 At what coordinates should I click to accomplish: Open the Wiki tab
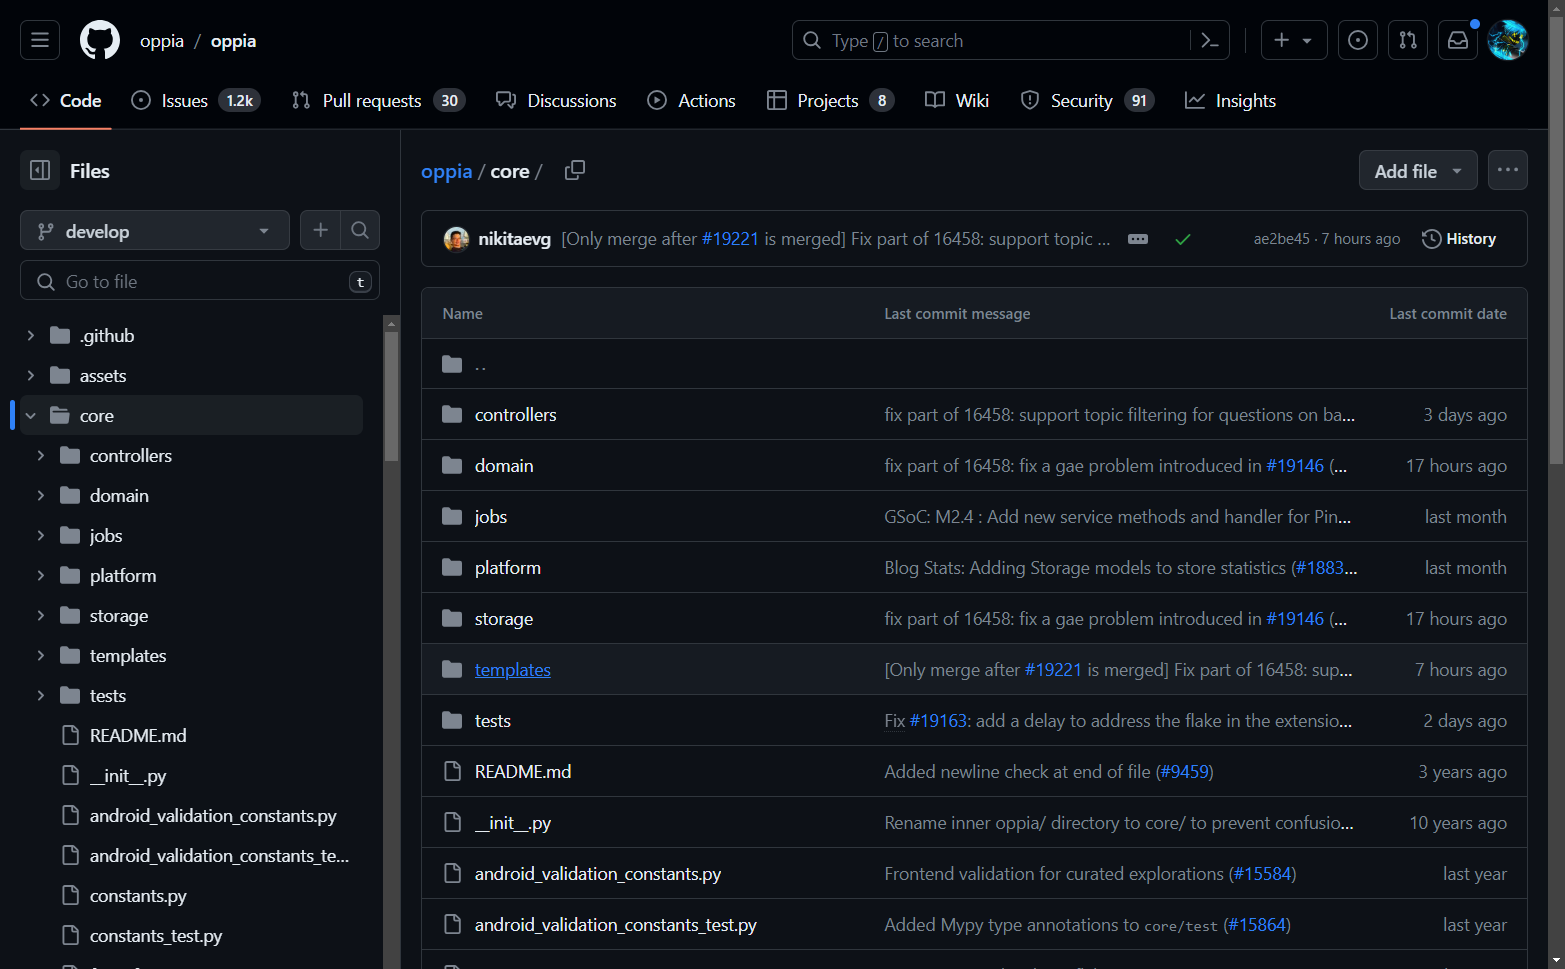click(957, 100)
